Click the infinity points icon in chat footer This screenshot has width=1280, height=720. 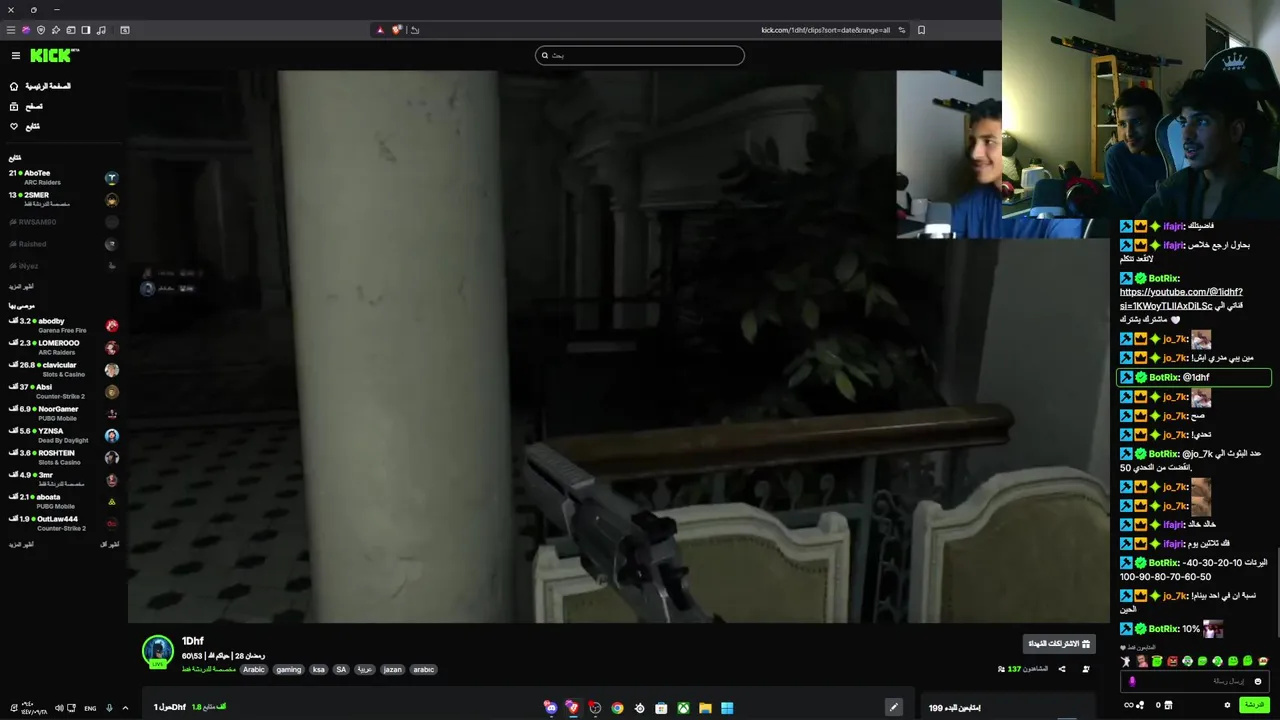(x=1134, y=705)
